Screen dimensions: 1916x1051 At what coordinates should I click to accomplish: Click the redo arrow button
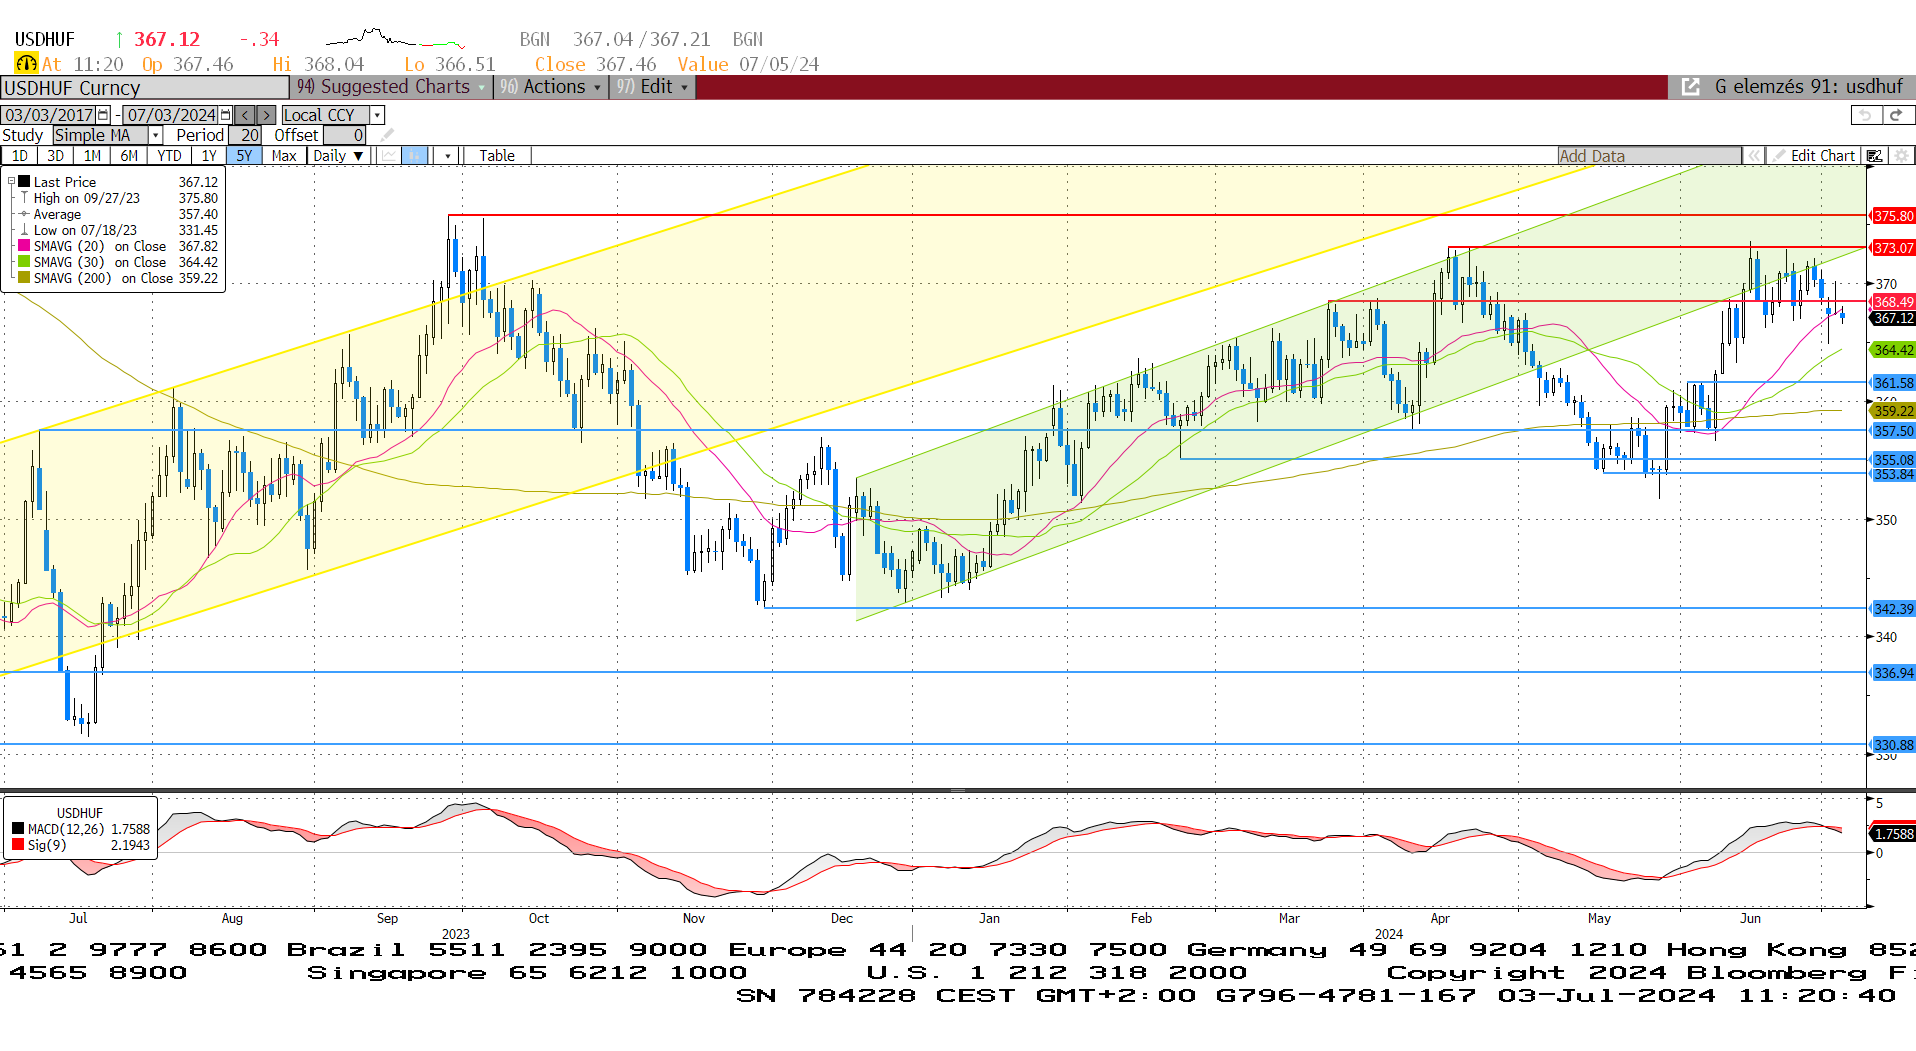pos(1898,115)
